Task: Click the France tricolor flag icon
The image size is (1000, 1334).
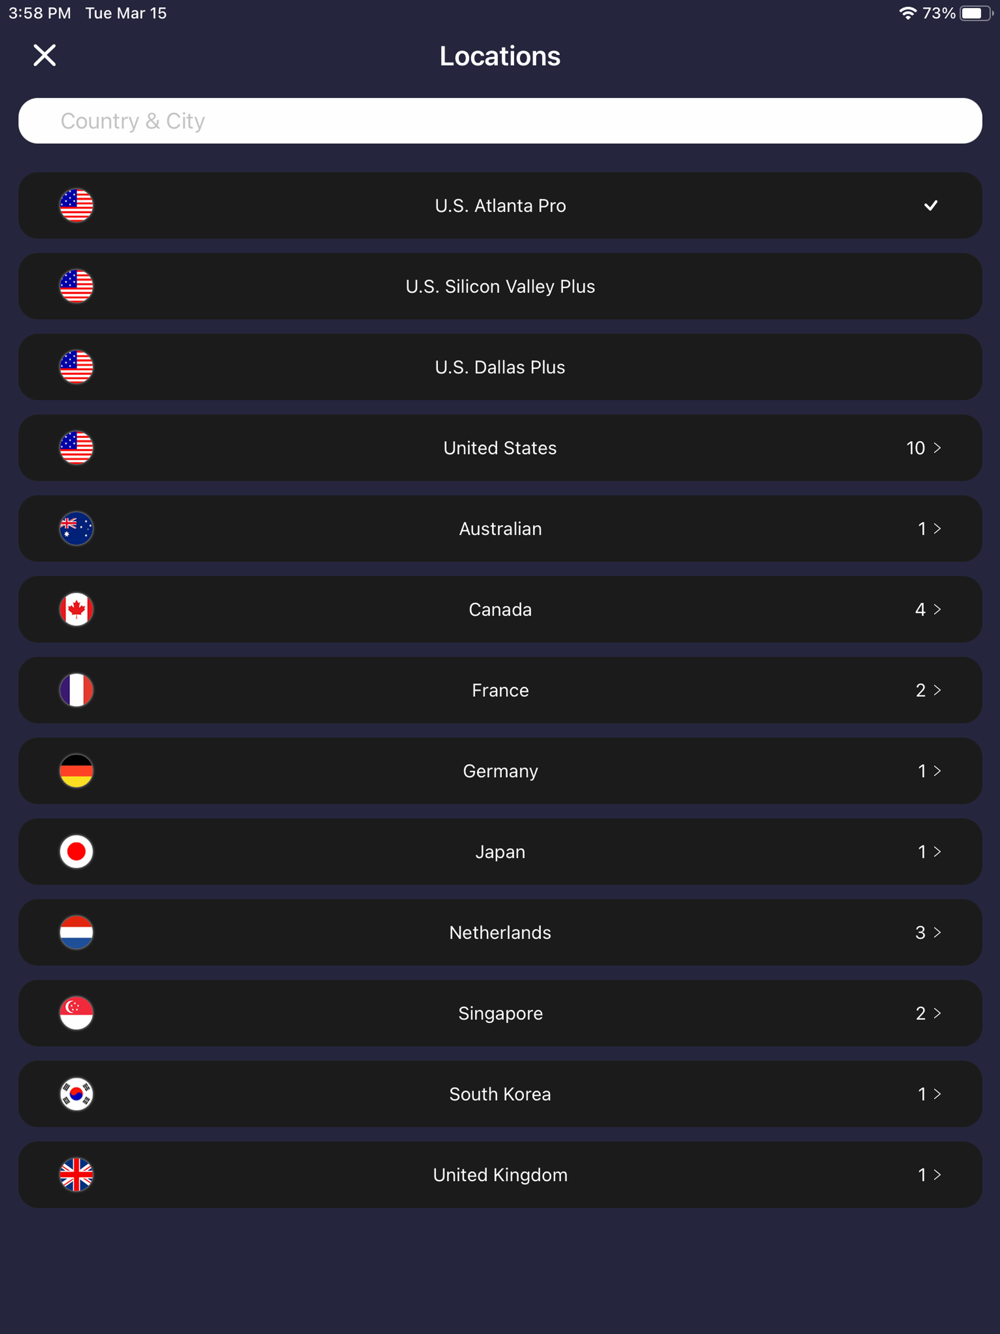Action: [x=76, y=690]
